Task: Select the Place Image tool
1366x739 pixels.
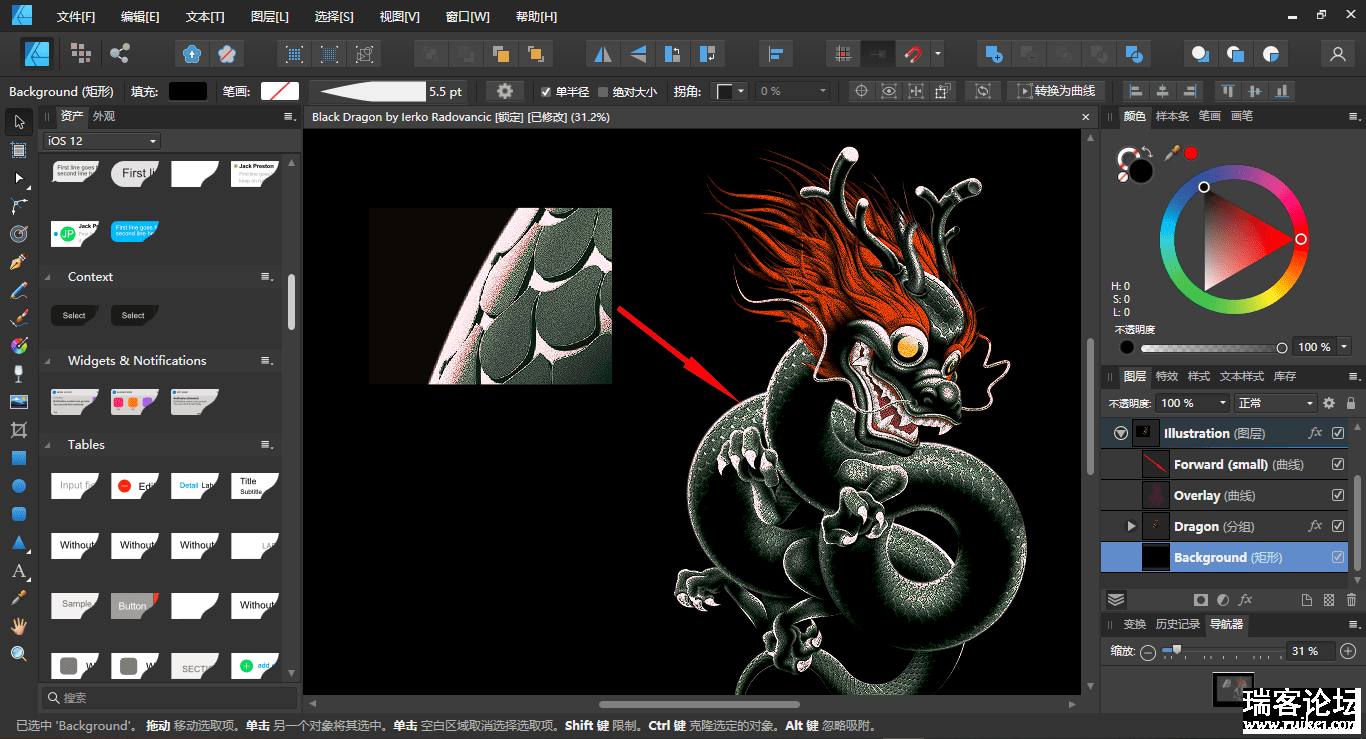Action: tap(19, 402)
